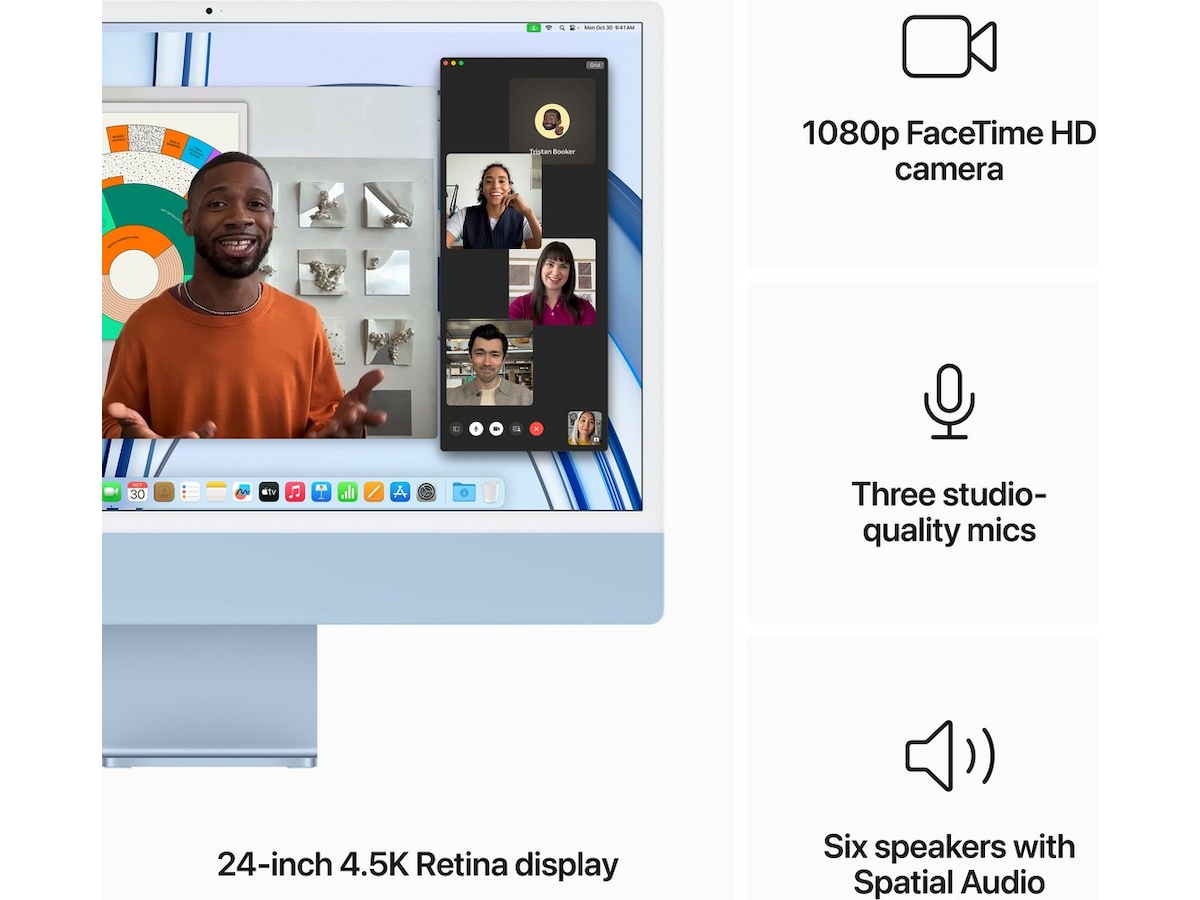Screen dimensions: 1200x900
Task: Mute the microphone in FaceTime call
Action: pyautogui.click(x=476, y=428)
